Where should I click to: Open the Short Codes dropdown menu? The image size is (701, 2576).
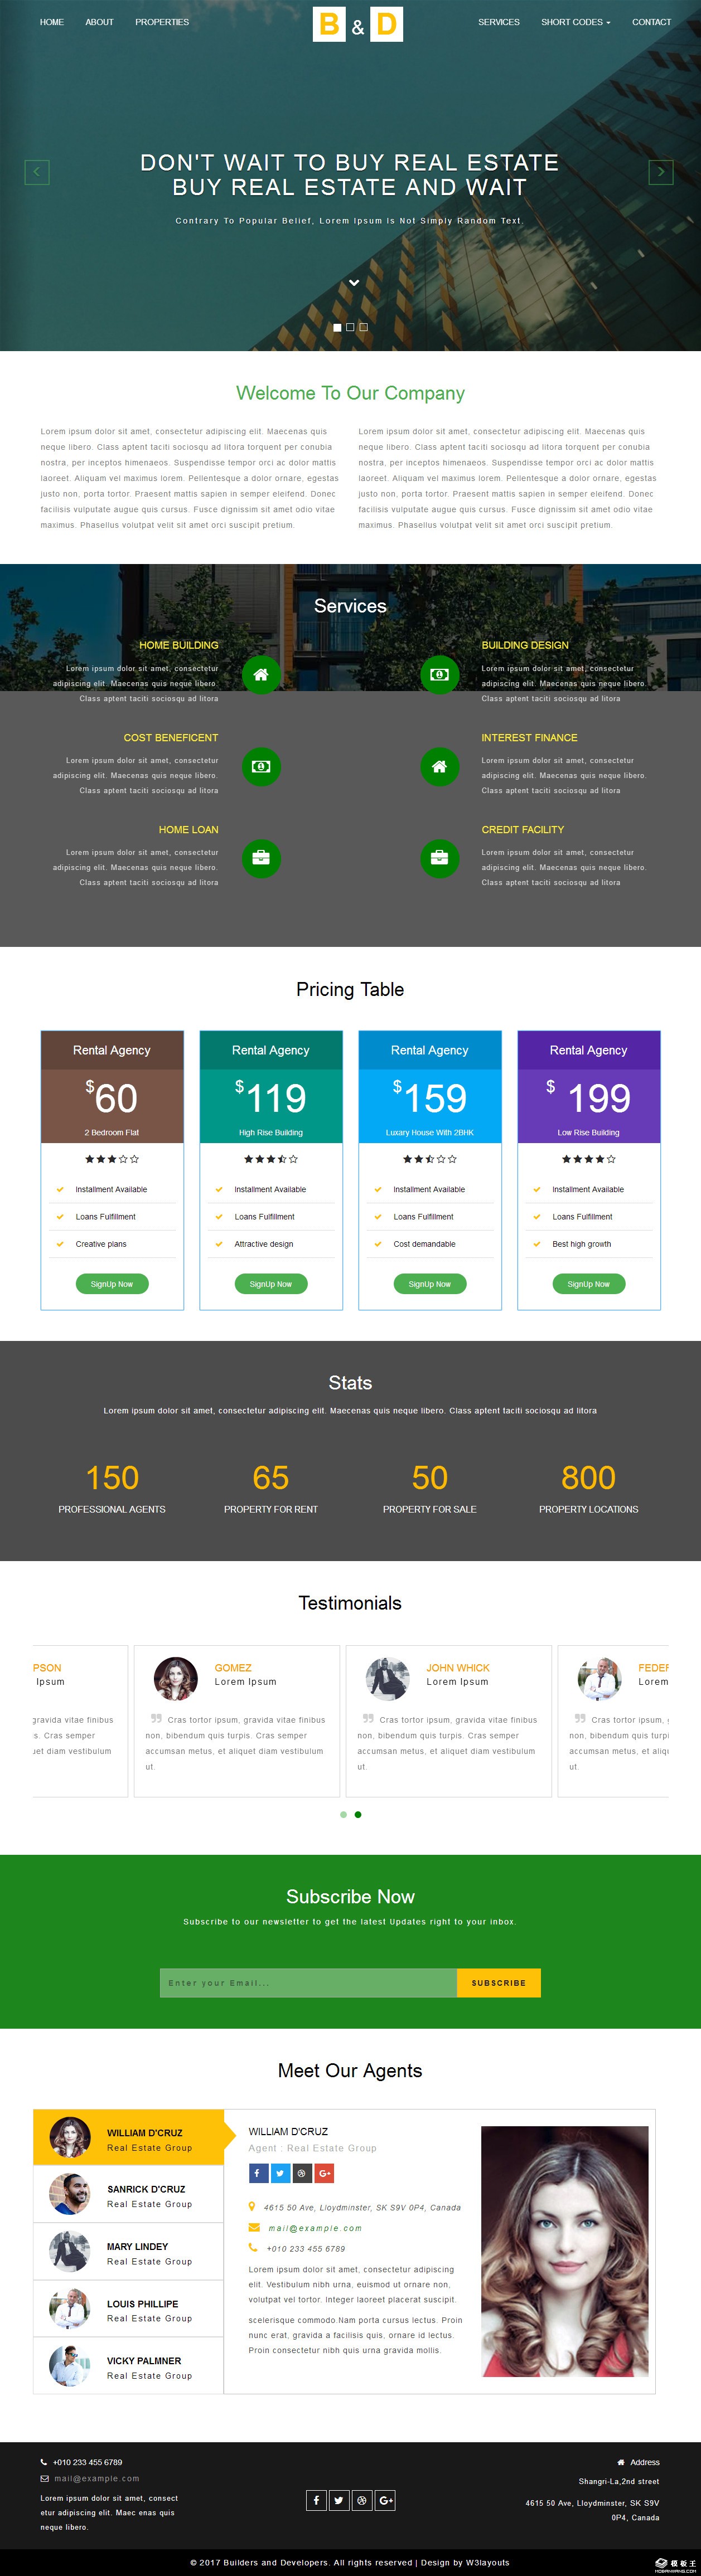click(x=575, y=22)
